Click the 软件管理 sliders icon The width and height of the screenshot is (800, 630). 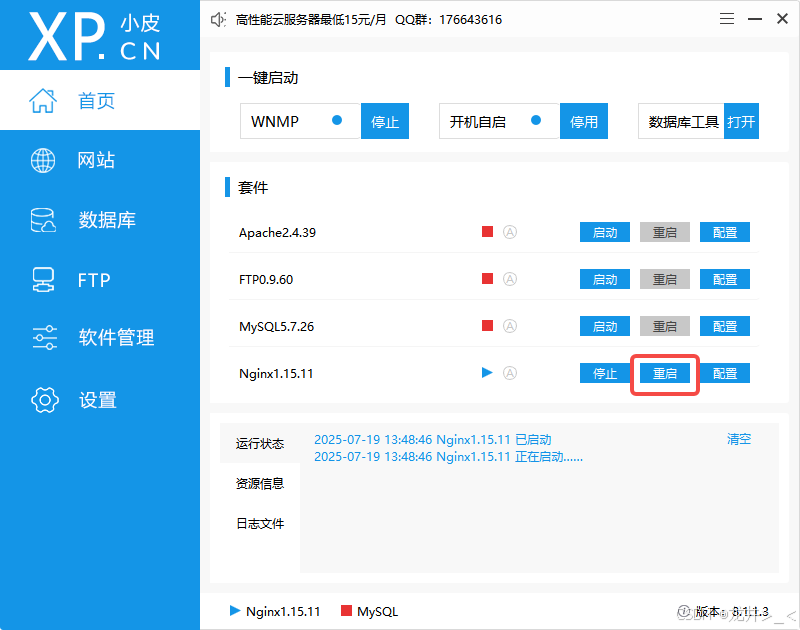(x=44, y=337)
